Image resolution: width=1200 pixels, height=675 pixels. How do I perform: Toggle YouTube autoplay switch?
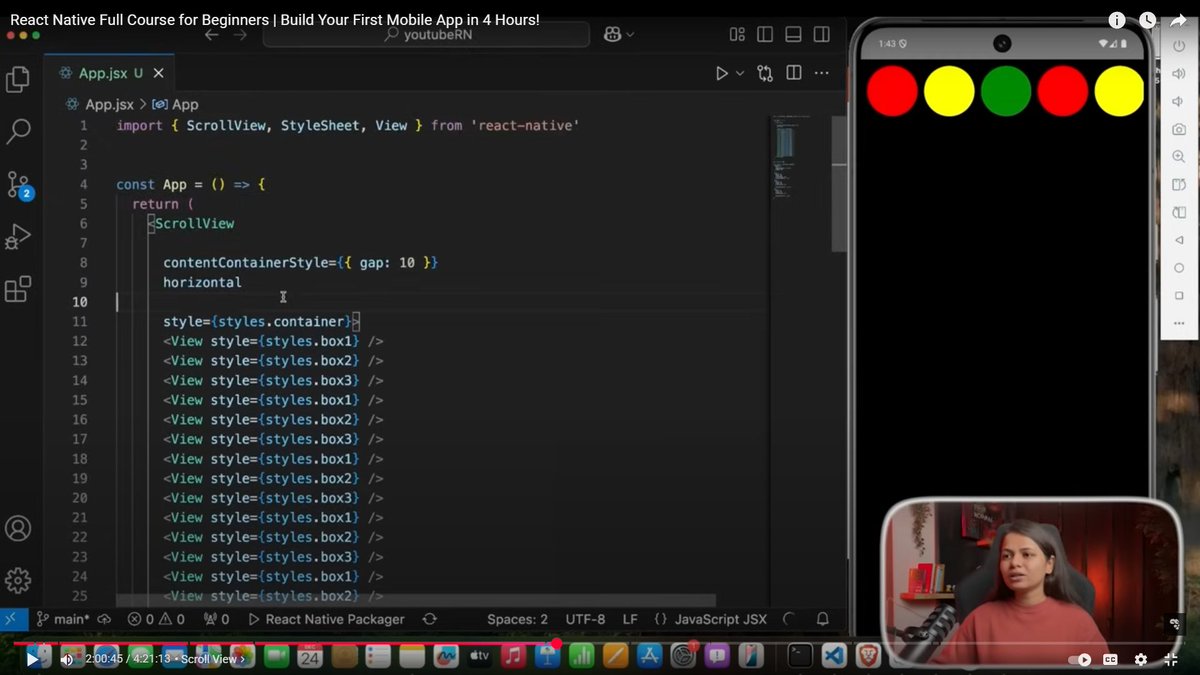[1080, 660]
